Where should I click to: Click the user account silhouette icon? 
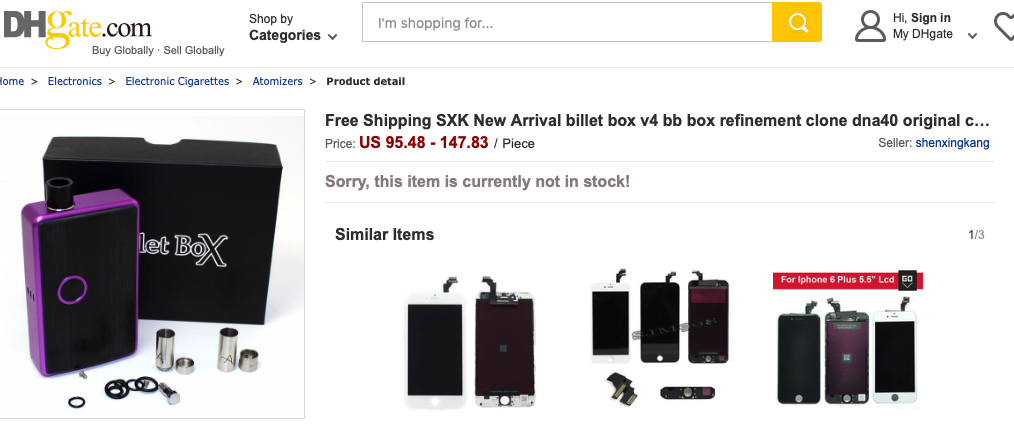(x=870, y=26)
